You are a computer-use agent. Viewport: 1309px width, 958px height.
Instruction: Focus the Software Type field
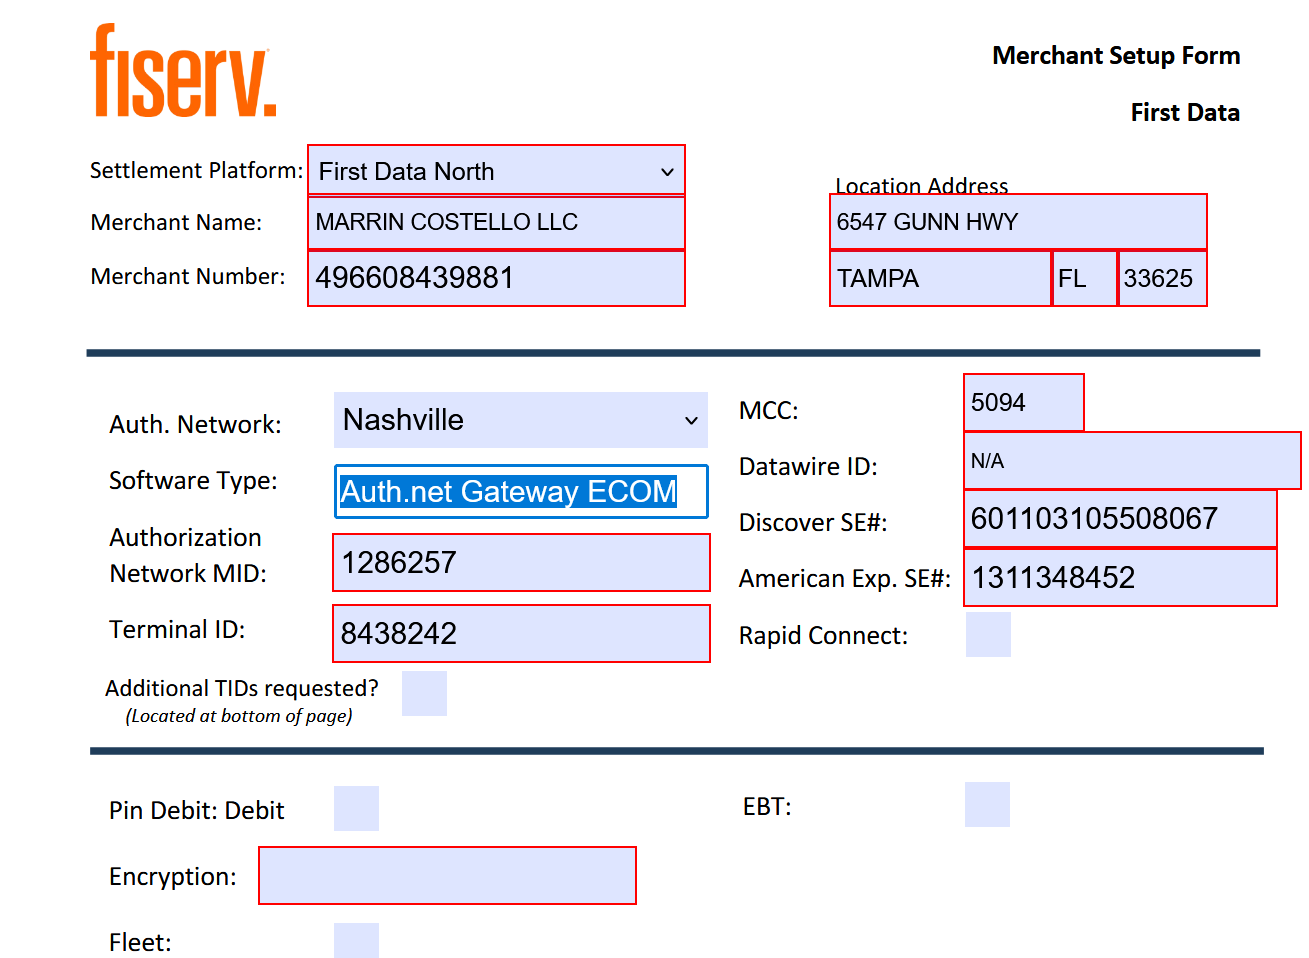(521, 492)
